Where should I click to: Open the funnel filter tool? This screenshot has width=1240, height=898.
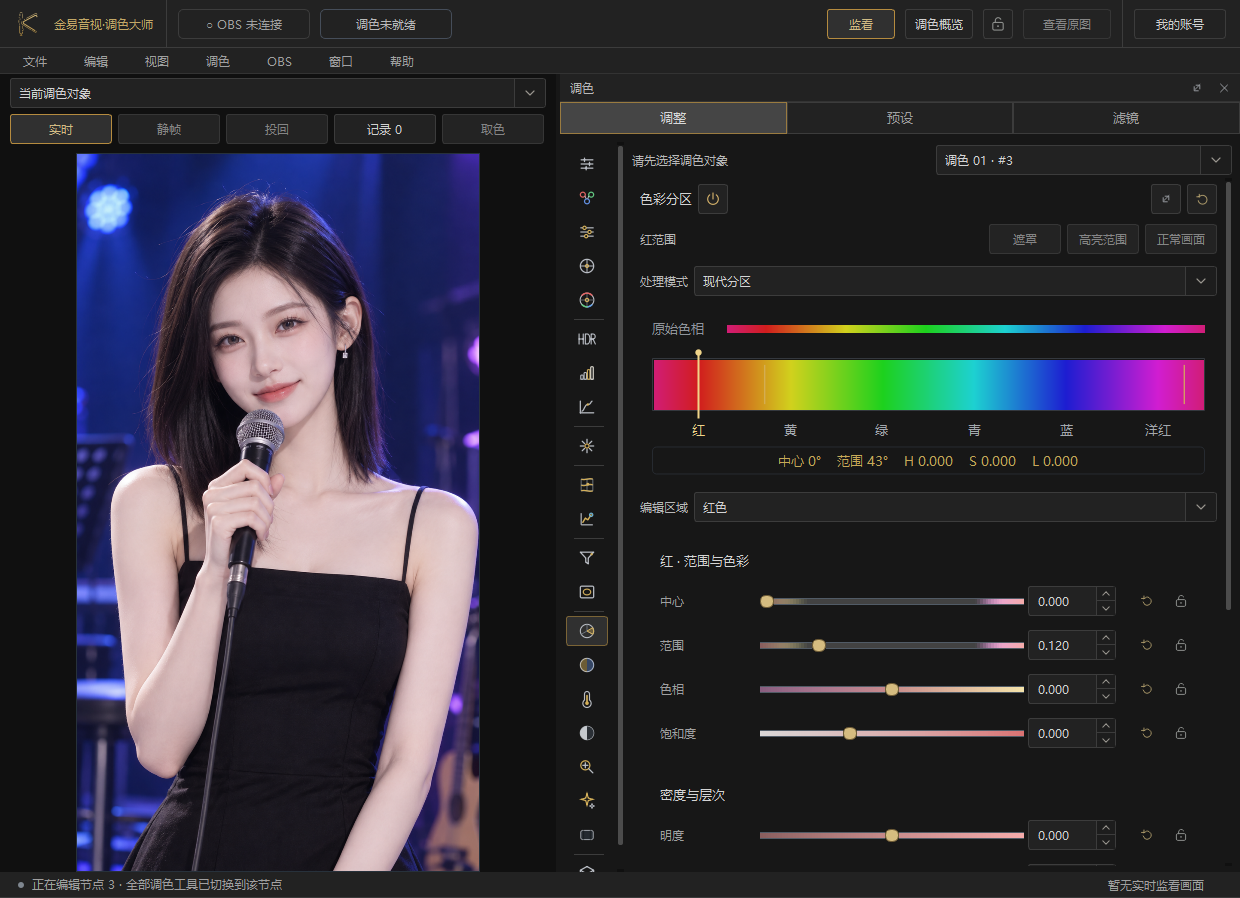[587, 558]
